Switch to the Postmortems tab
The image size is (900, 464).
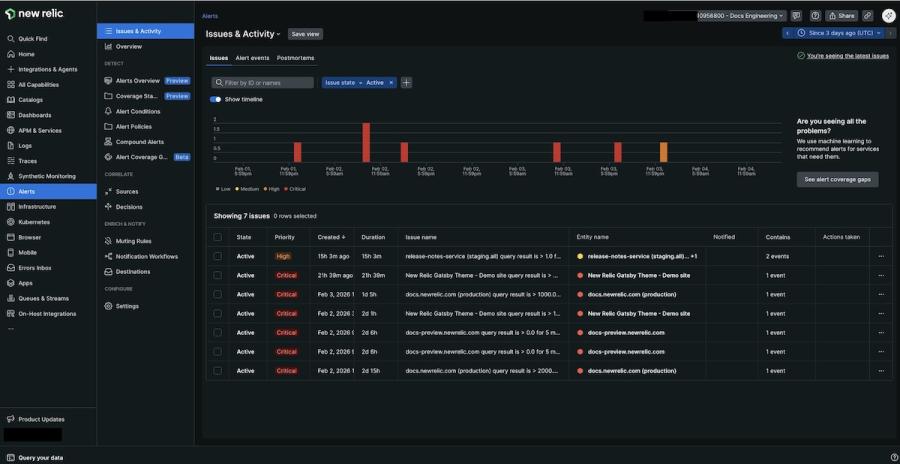(295, 58)
